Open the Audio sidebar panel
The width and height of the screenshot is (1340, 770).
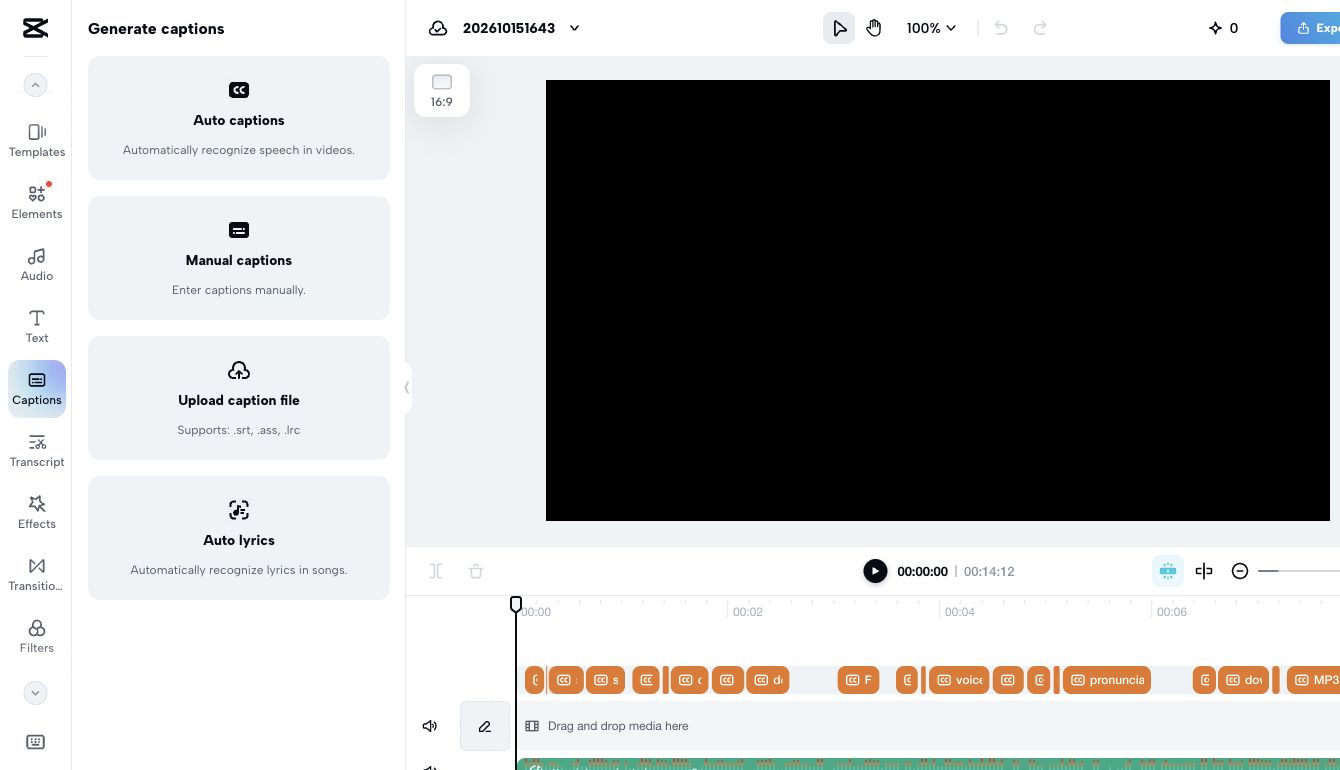[x=37, y=264]
